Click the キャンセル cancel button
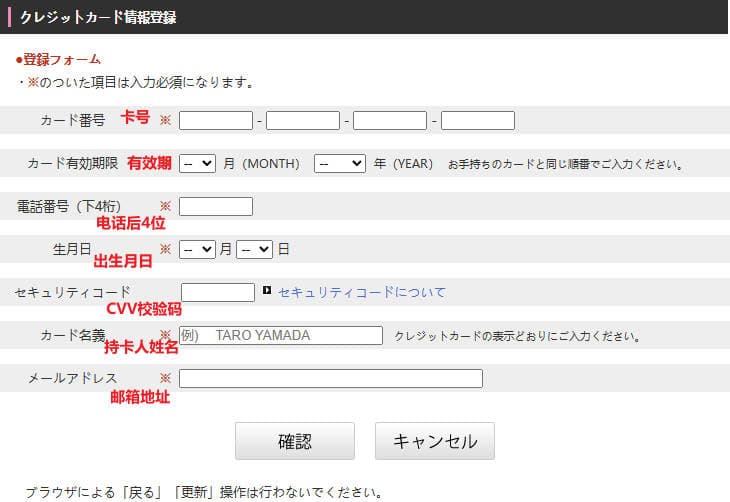The height and width of the screenshot is (502, 730). coord(435,441)
